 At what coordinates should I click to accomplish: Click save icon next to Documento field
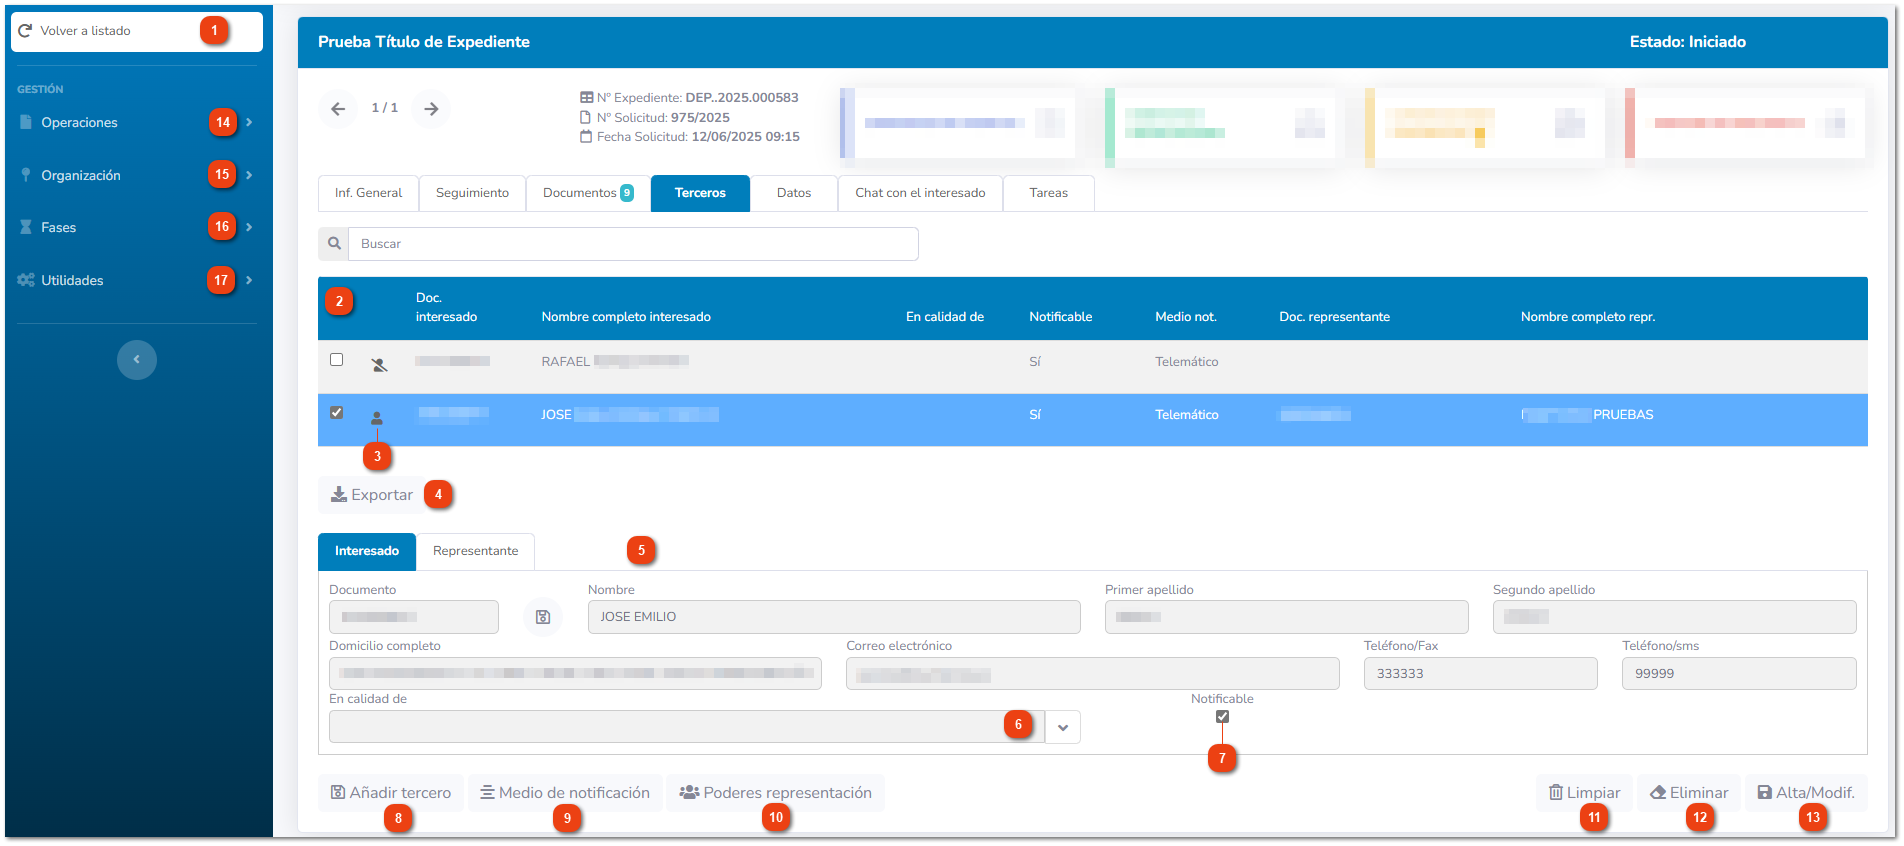coord(543,617)
